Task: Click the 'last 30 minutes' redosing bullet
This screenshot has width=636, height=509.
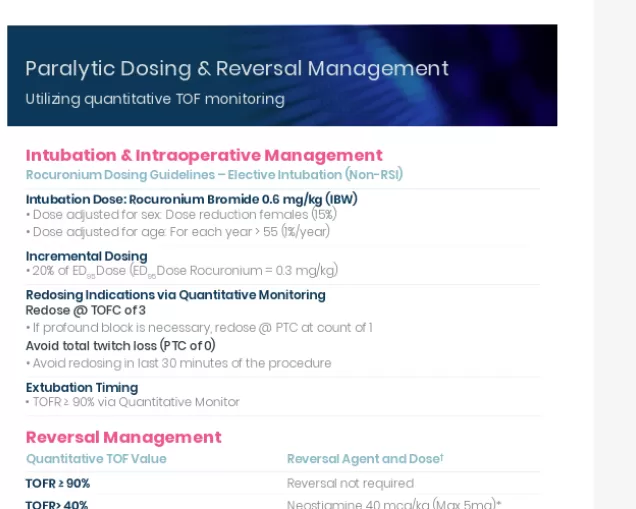Action: click(178, 363)
